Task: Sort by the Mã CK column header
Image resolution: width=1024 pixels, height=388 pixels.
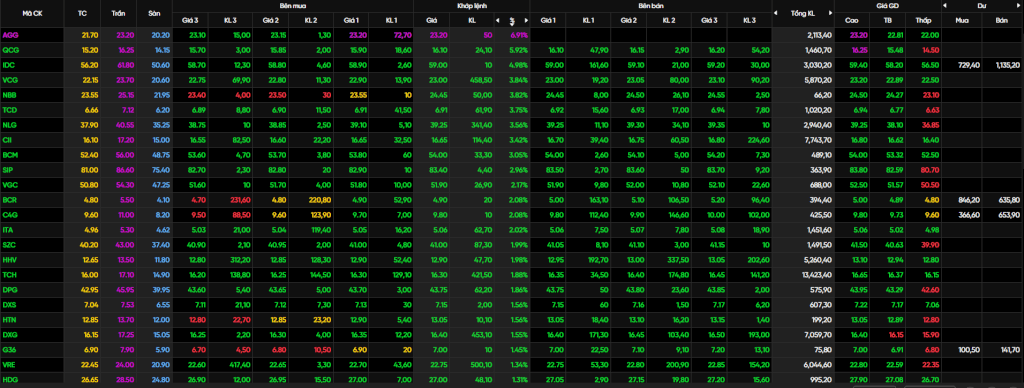Action: tap(32, 13)
